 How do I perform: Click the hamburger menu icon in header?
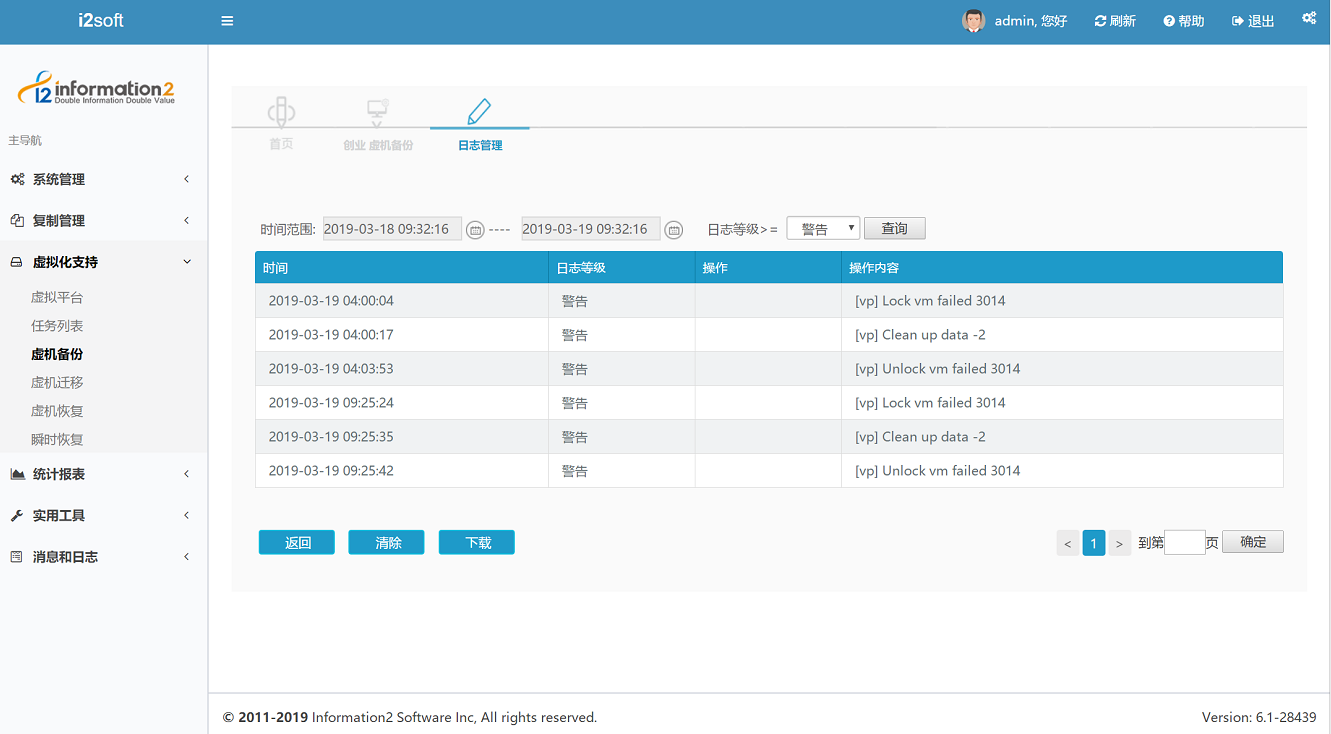[x=227, y=21]
